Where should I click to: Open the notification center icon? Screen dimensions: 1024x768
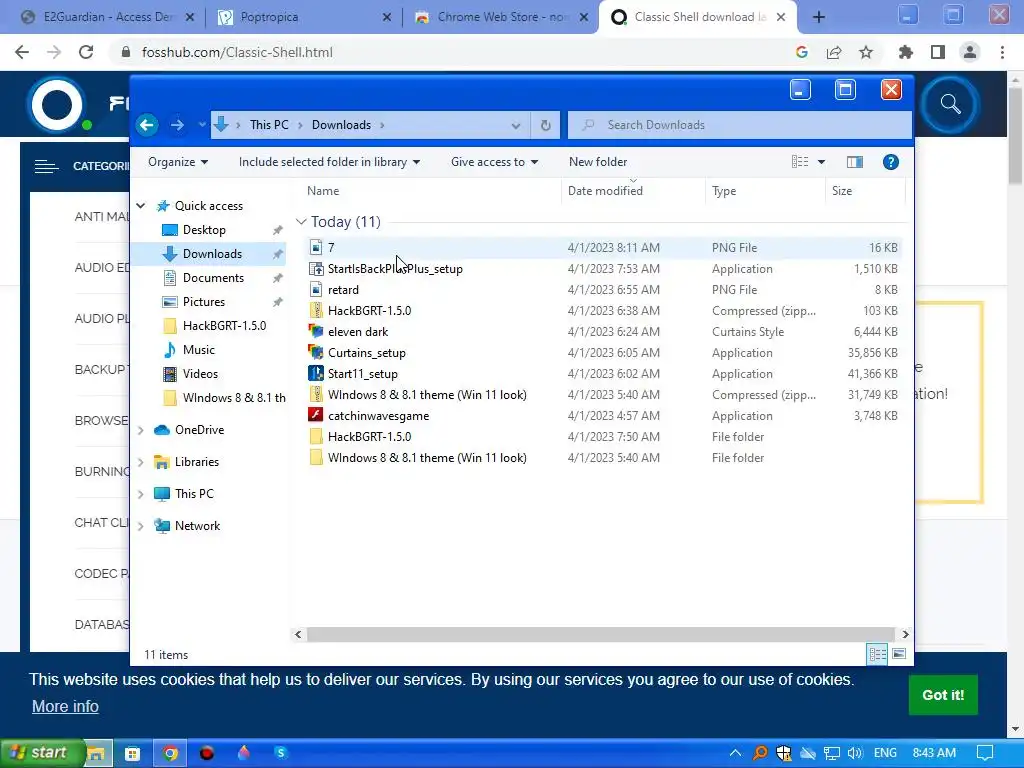(x=984, y=753)
